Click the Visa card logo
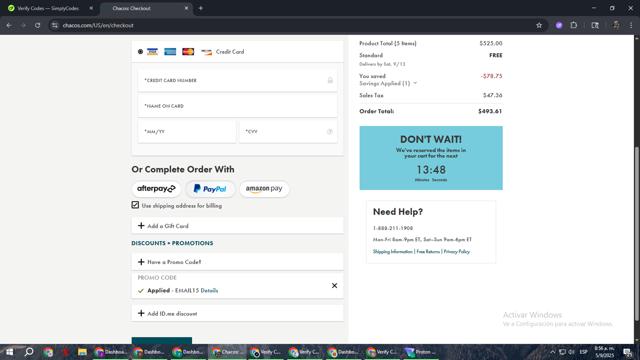 click(x=152, y=52)
